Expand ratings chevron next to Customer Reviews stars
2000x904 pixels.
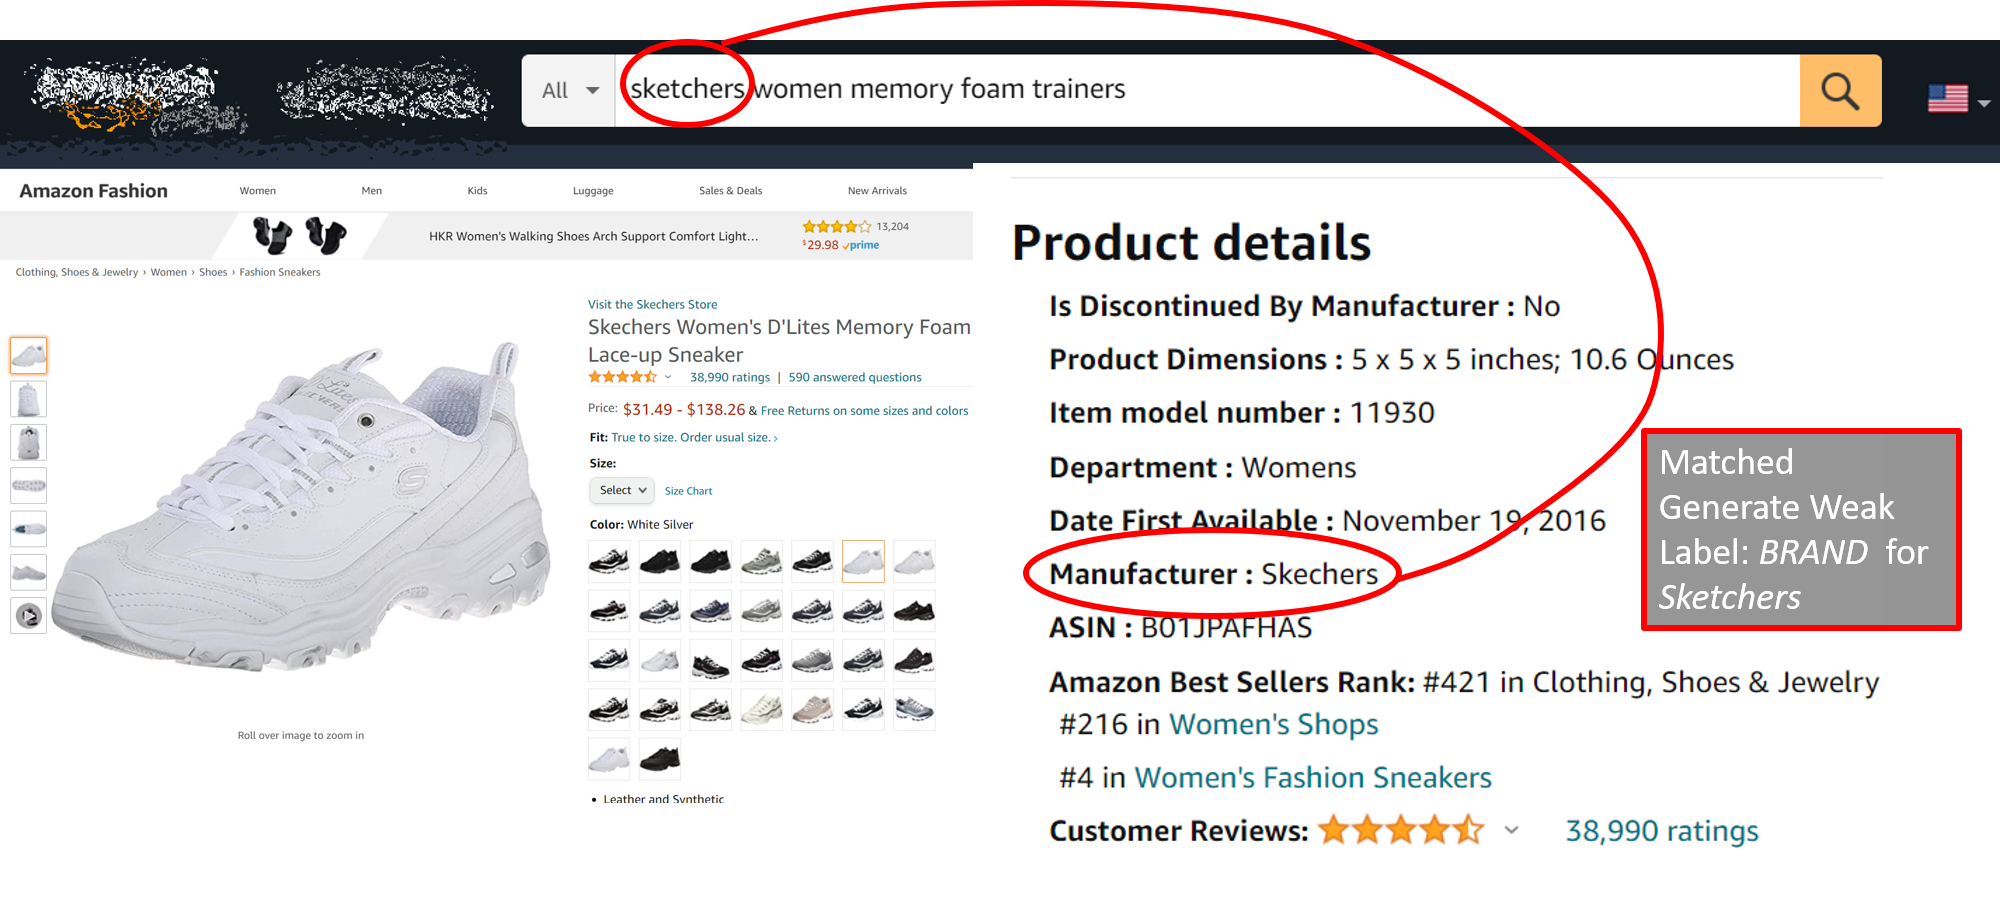(1512, 830)
